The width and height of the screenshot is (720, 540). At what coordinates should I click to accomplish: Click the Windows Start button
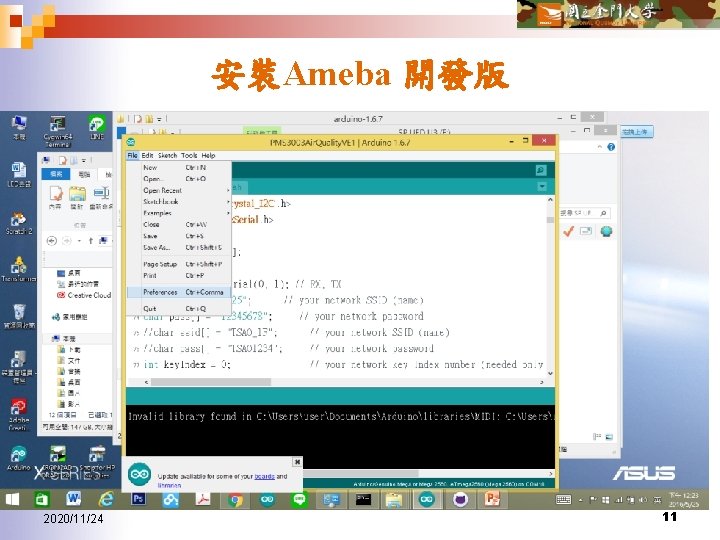tap(12, 499)
